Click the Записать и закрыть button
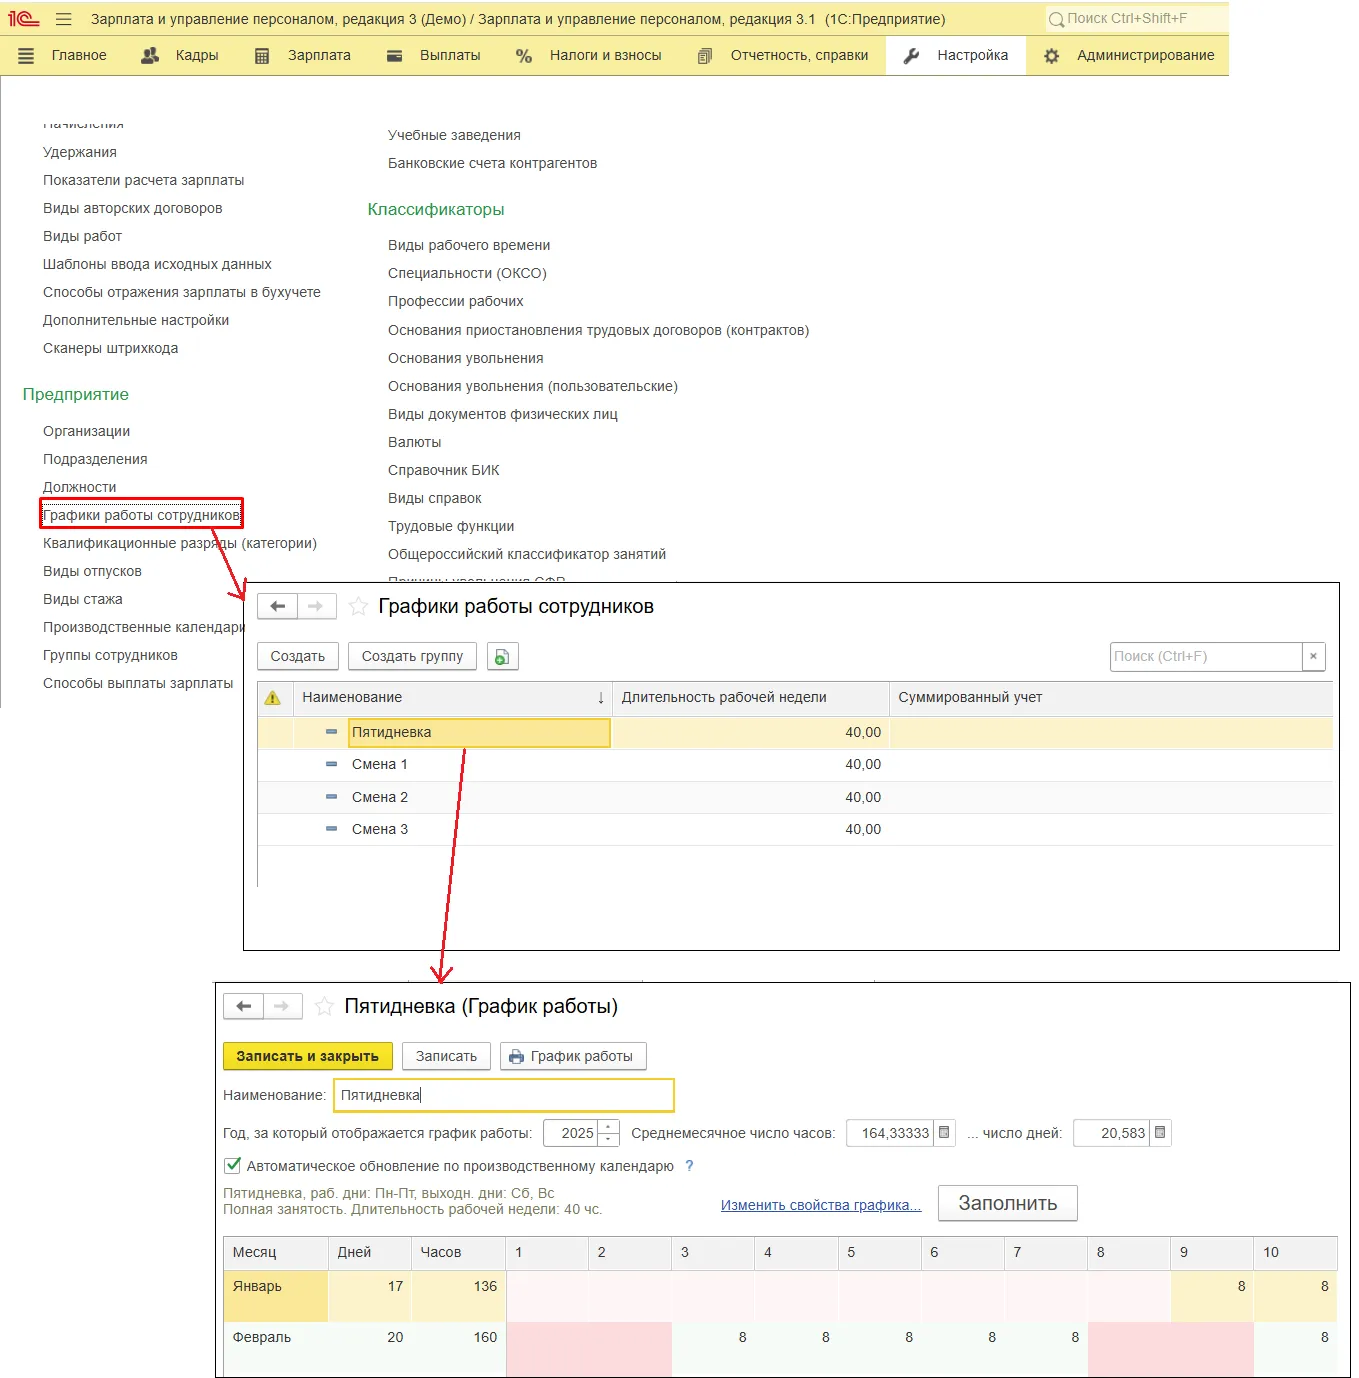This screenshot has height=1378, width=1359. 307,1056
